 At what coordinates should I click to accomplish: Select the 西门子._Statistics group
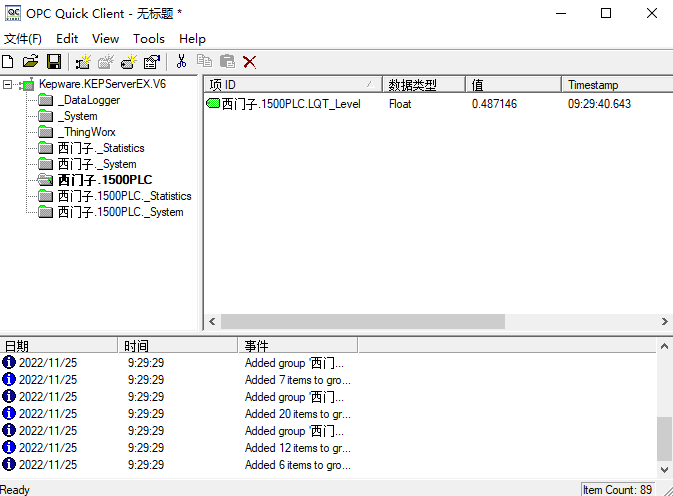coord(101,148)
